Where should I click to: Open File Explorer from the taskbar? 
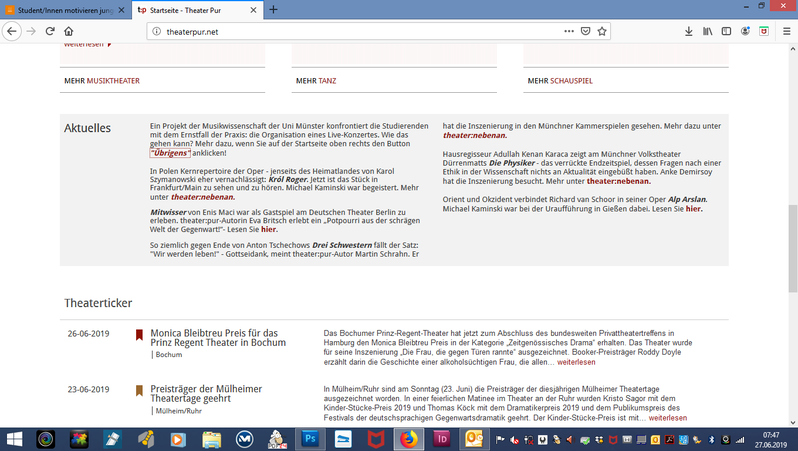pyautogui.click(x=211, y=439)
